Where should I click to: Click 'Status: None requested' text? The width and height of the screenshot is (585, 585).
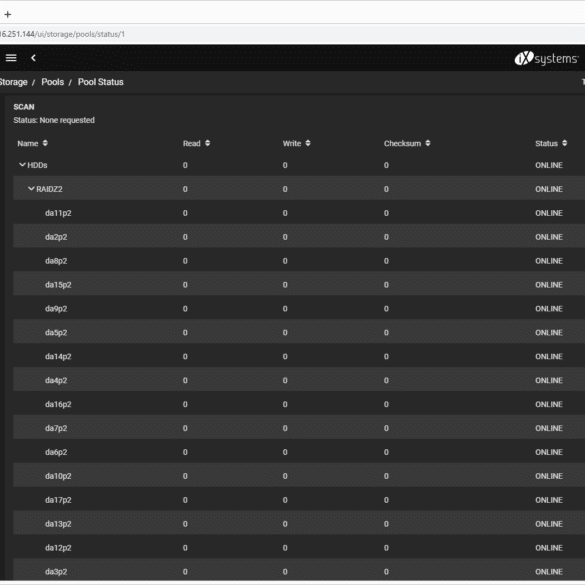54,120
